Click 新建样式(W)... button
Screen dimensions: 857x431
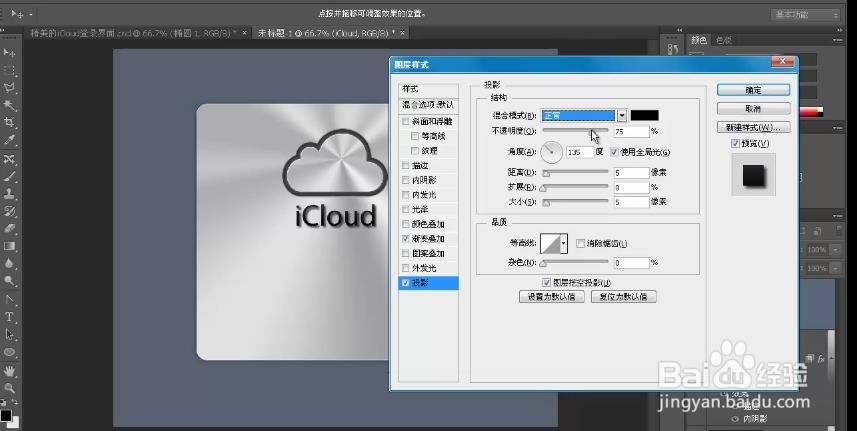tap(753, 127)
